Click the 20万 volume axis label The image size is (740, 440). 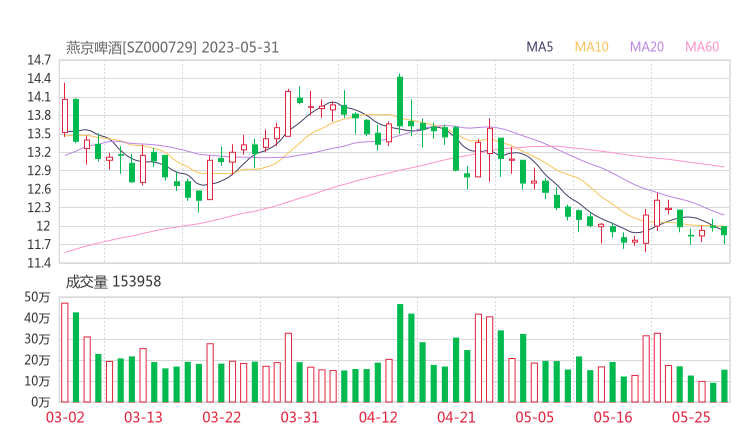click(x=37, y=360)
